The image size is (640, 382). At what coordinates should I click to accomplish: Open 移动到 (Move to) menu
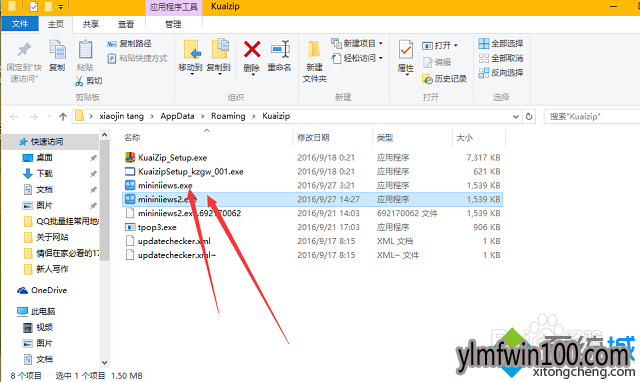(x=191, y=57)
